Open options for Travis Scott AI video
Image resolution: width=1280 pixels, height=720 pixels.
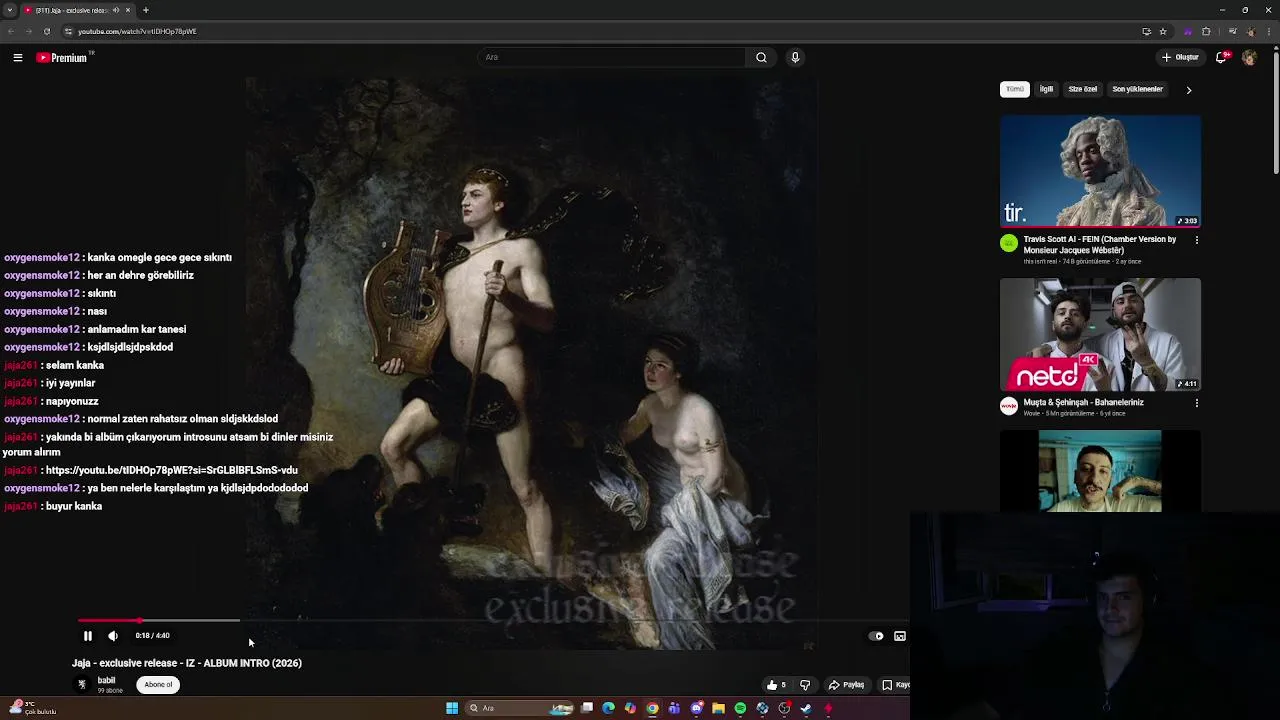click(x=1197, y=240)
